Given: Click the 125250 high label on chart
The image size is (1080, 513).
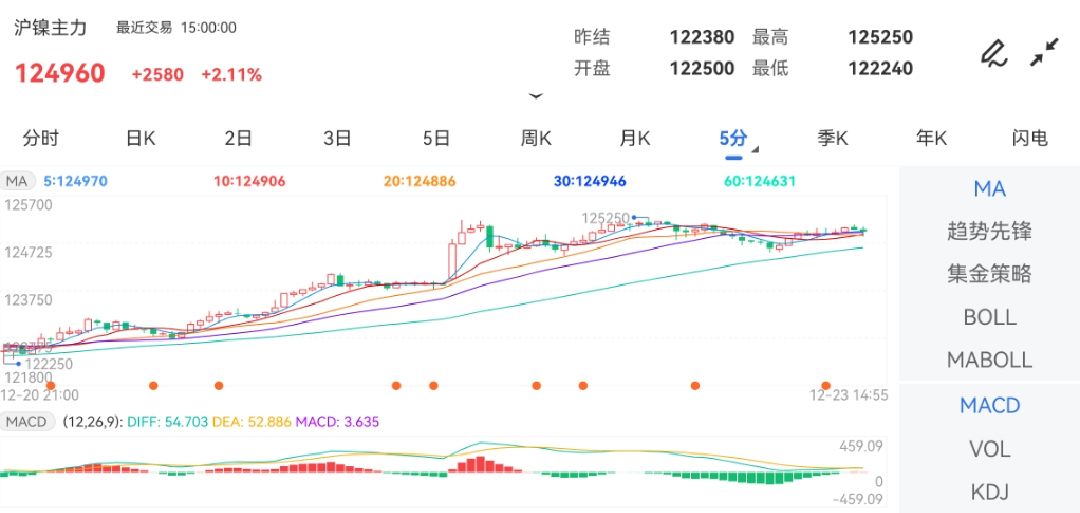Looking at the screenshot, I should [605, 218].
